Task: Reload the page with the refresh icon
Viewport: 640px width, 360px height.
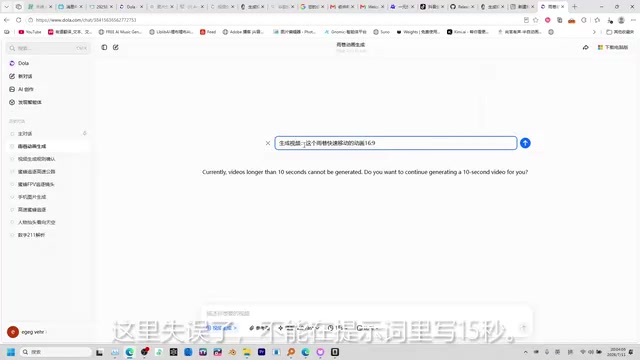Action: coord(18,20)
